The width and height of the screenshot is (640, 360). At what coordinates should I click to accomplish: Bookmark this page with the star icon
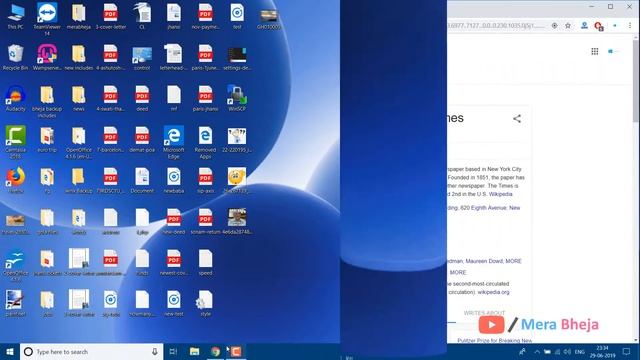click(x=568, y=26)
